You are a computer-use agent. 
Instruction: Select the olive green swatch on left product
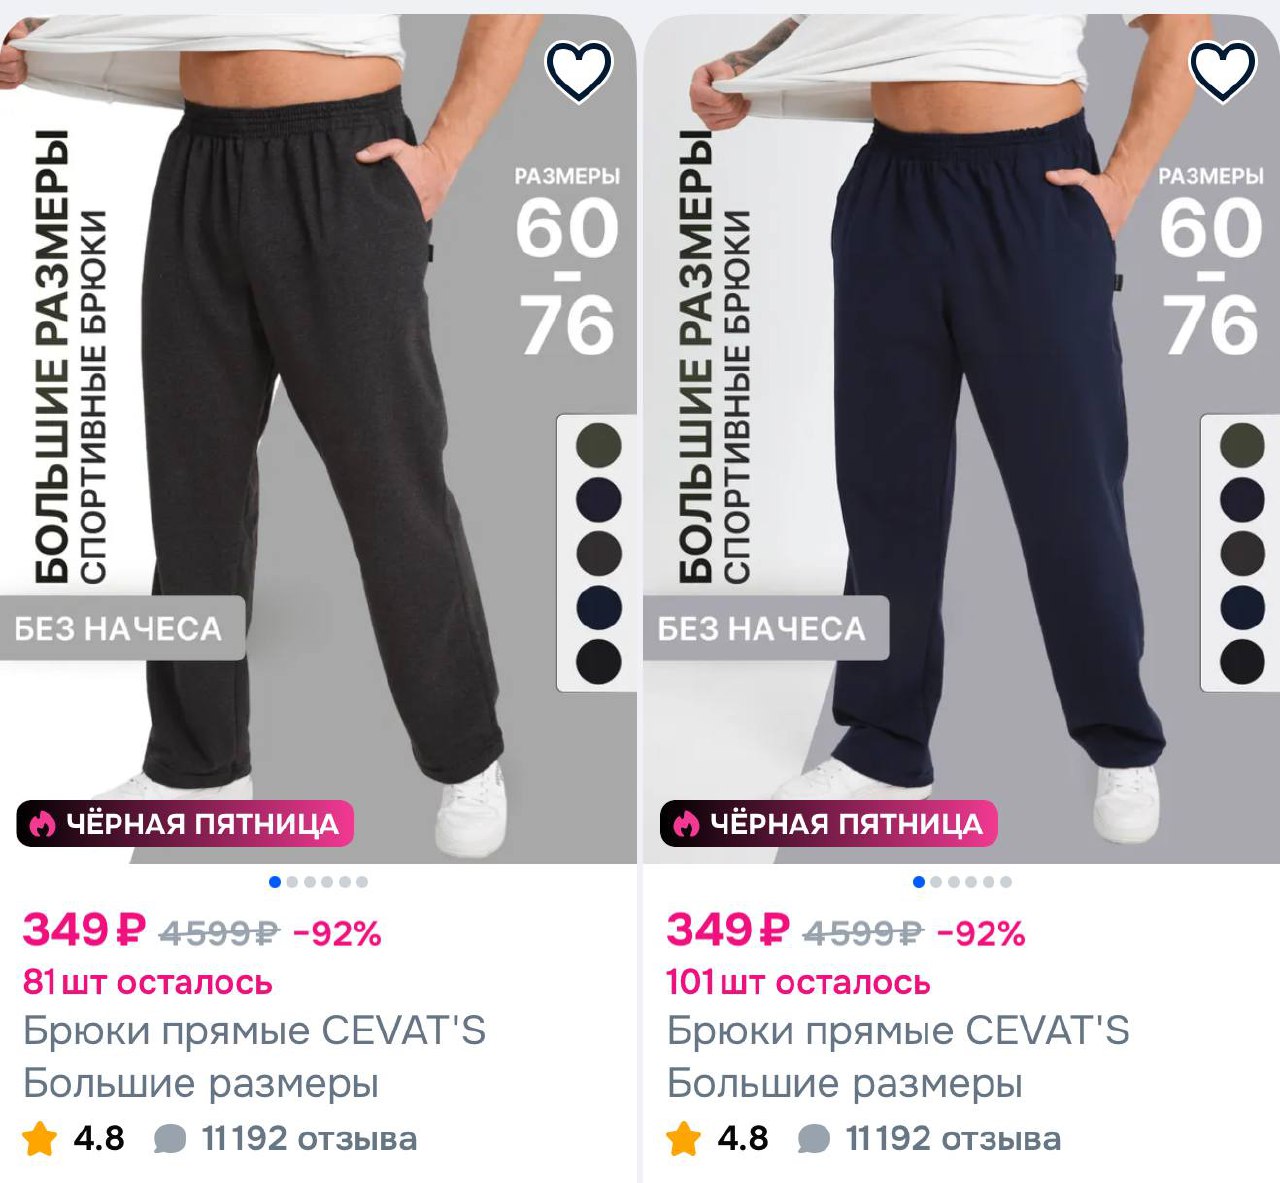(599, 445)
